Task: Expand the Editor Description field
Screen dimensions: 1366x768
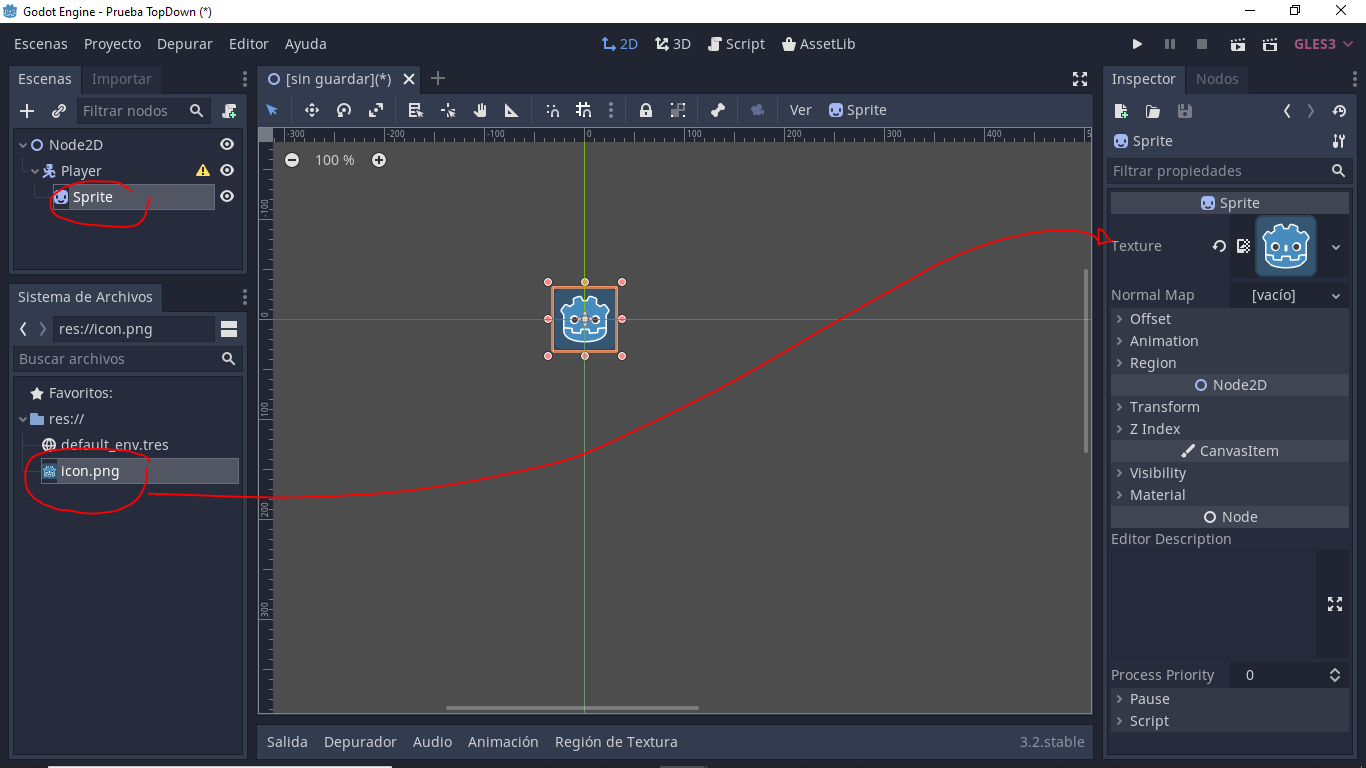Action: point(1334,604)
